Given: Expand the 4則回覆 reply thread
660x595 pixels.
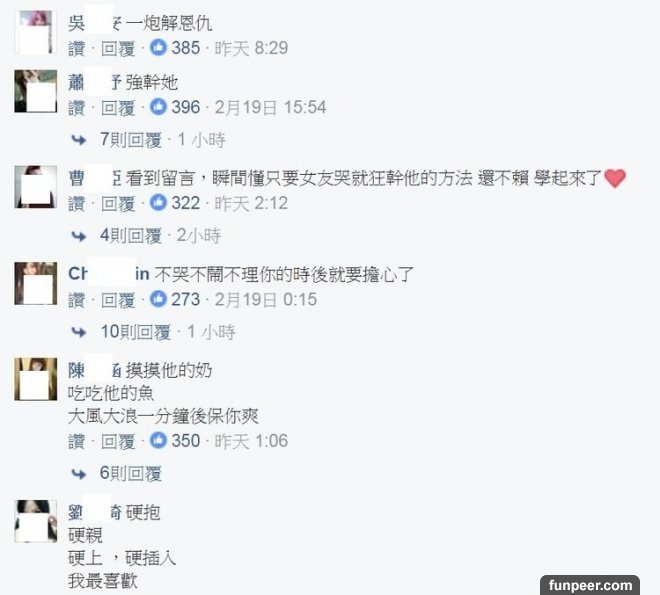Looking at the screenshot, I should [131, 236].
